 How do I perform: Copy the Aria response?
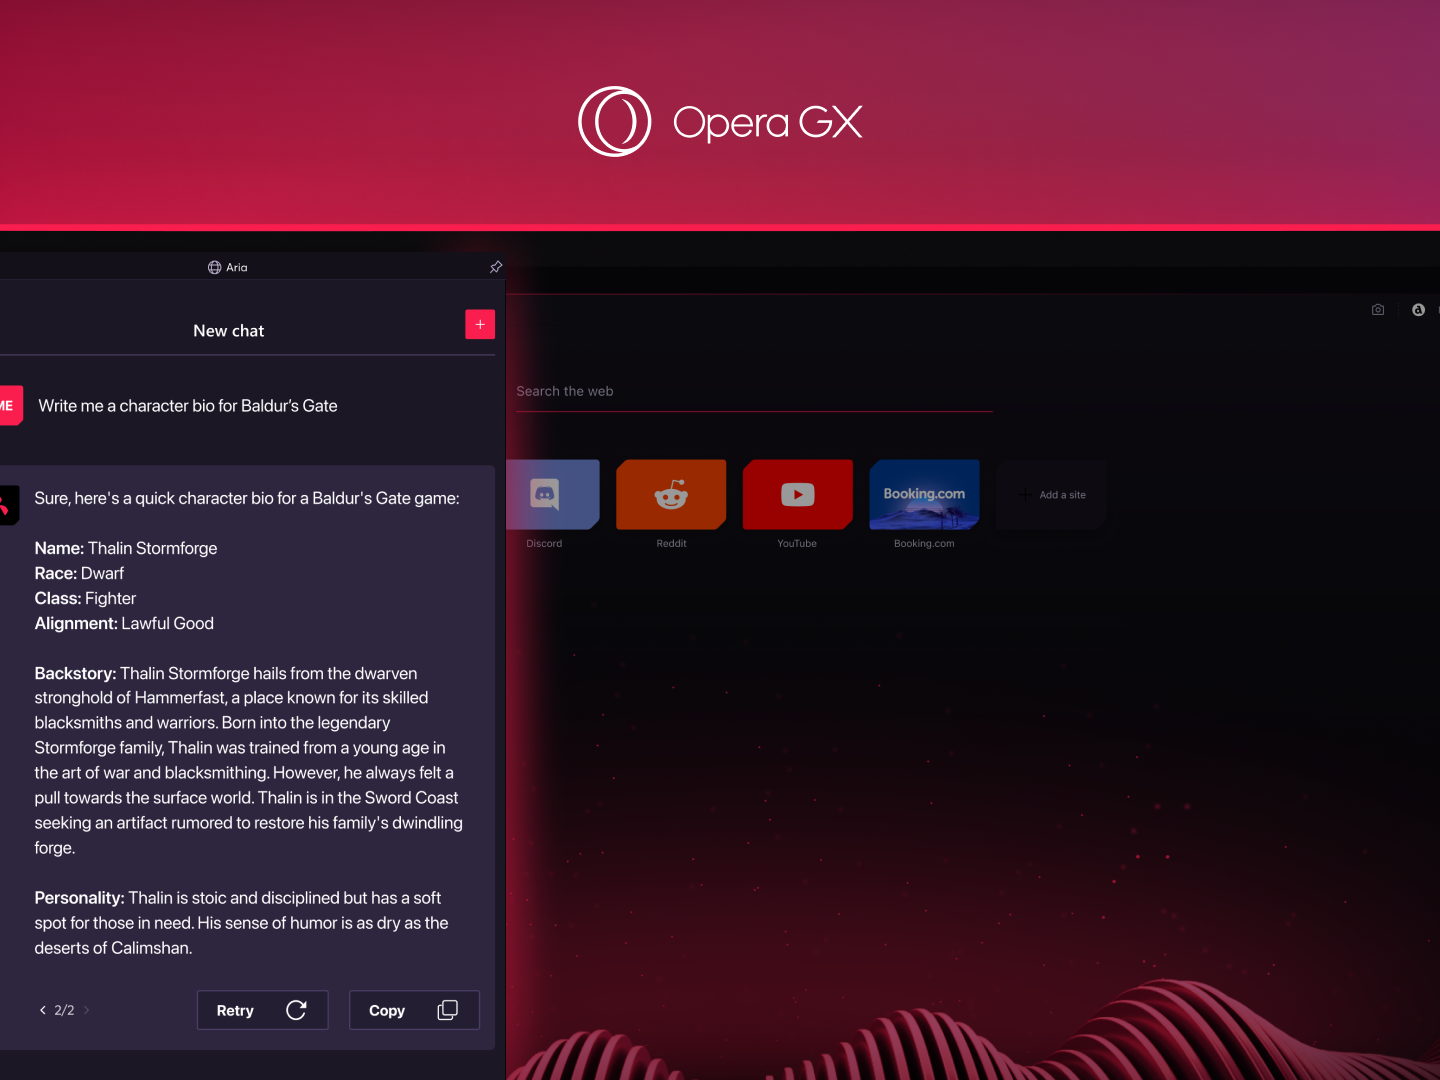(x=414, y=1010)
